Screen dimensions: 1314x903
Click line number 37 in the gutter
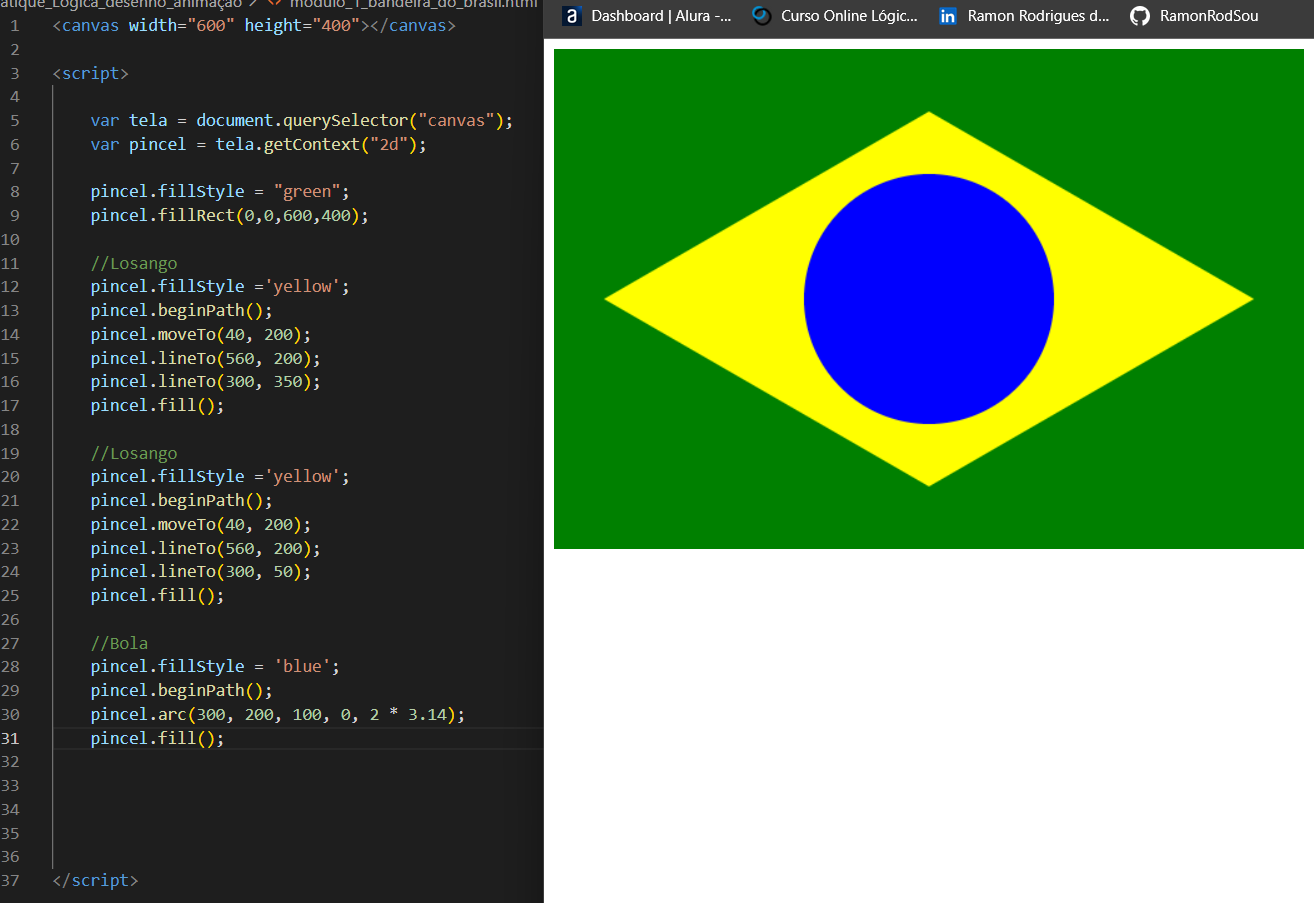(x=10, y=880)
